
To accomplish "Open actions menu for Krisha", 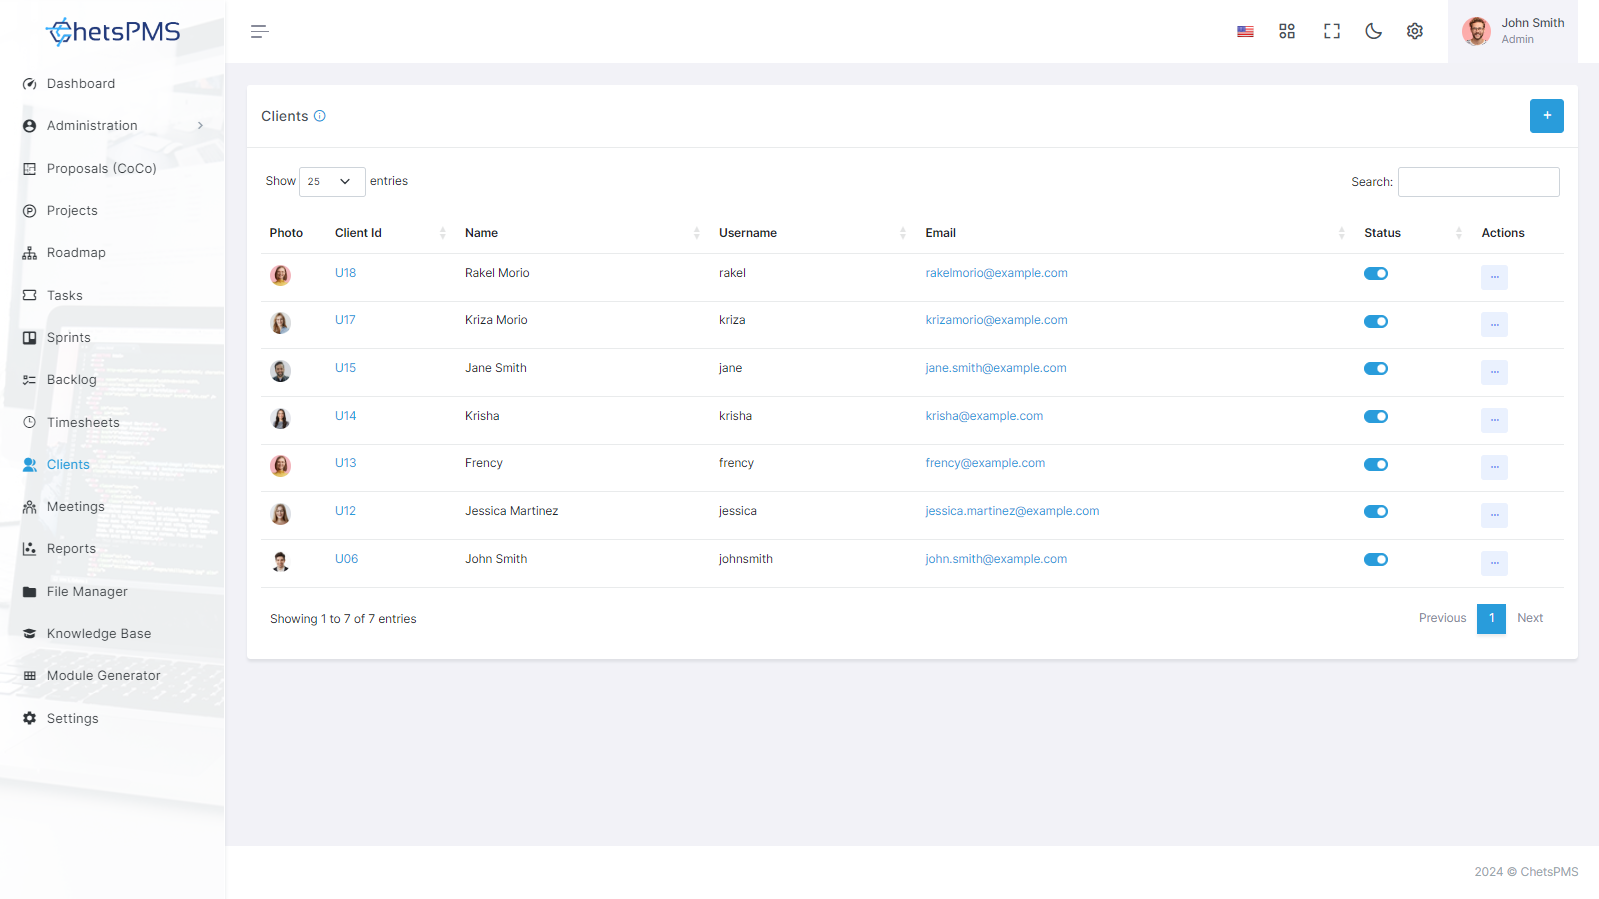I will click(x=1494, y=420).
